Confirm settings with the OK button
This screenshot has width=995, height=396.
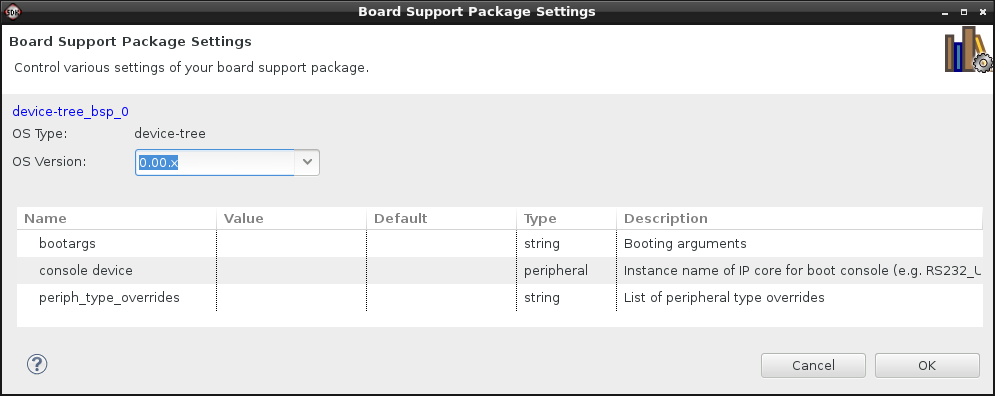[927, 366]
